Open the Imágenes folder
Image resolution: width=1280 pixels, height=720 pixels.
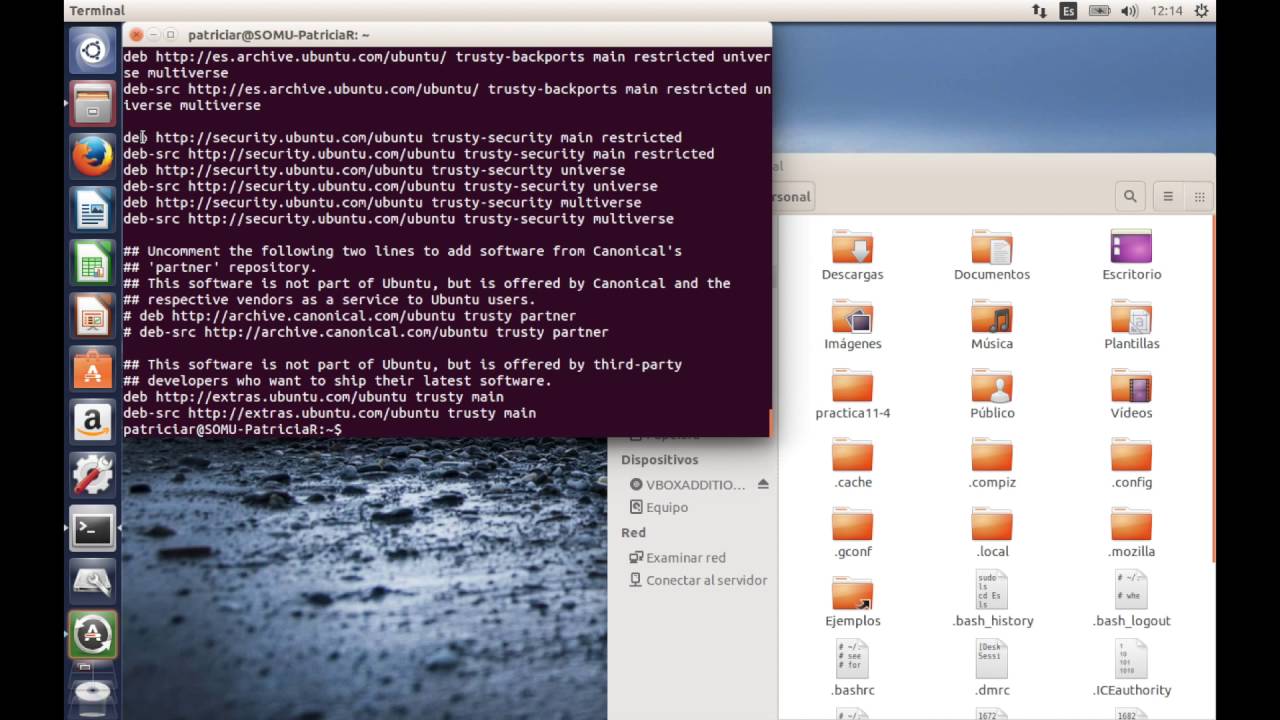(x=852, y=325)
